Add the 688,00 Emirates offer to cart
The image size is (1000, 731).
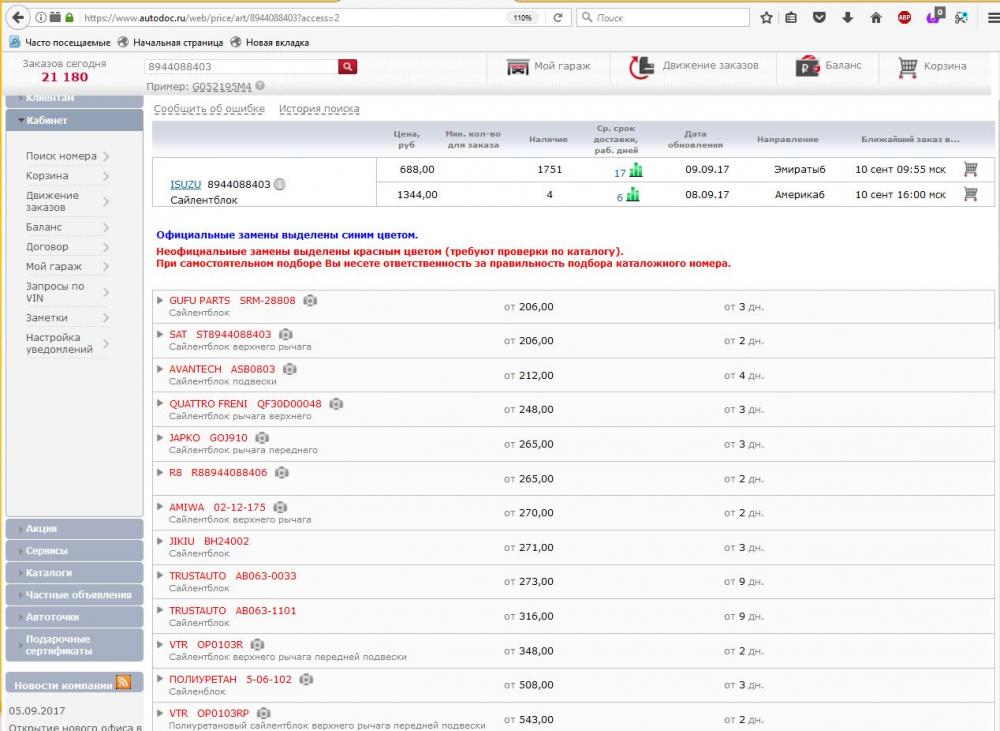pyautogui.click(x=970, y=169)
